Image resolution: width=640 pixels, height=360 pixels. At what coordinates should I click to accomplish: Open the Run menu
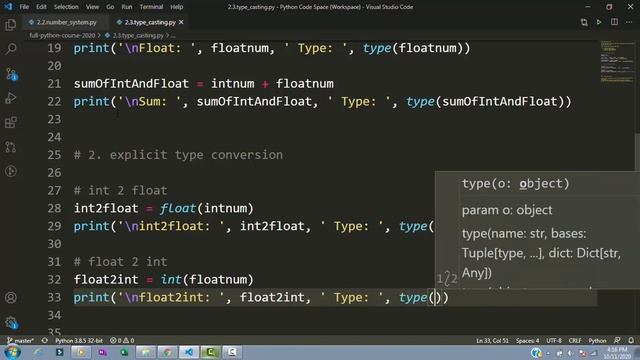pyautogui.click(x=127, y=7)
